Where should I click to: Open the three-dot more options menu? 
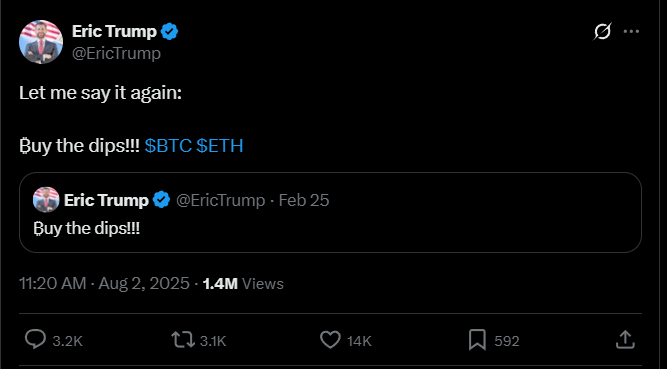631,31
